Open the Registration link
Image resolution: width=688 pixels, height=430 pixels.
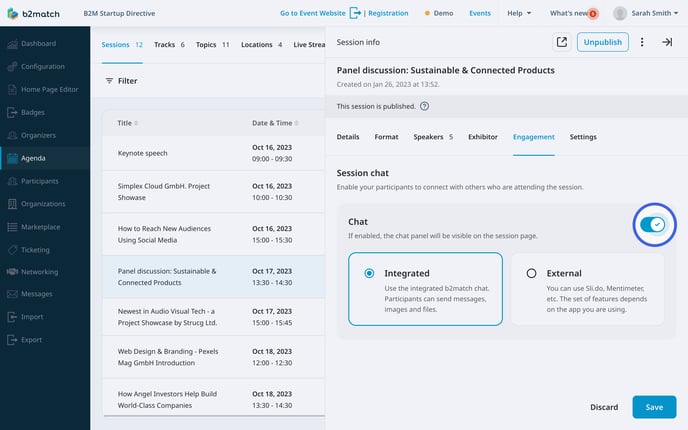388,13
